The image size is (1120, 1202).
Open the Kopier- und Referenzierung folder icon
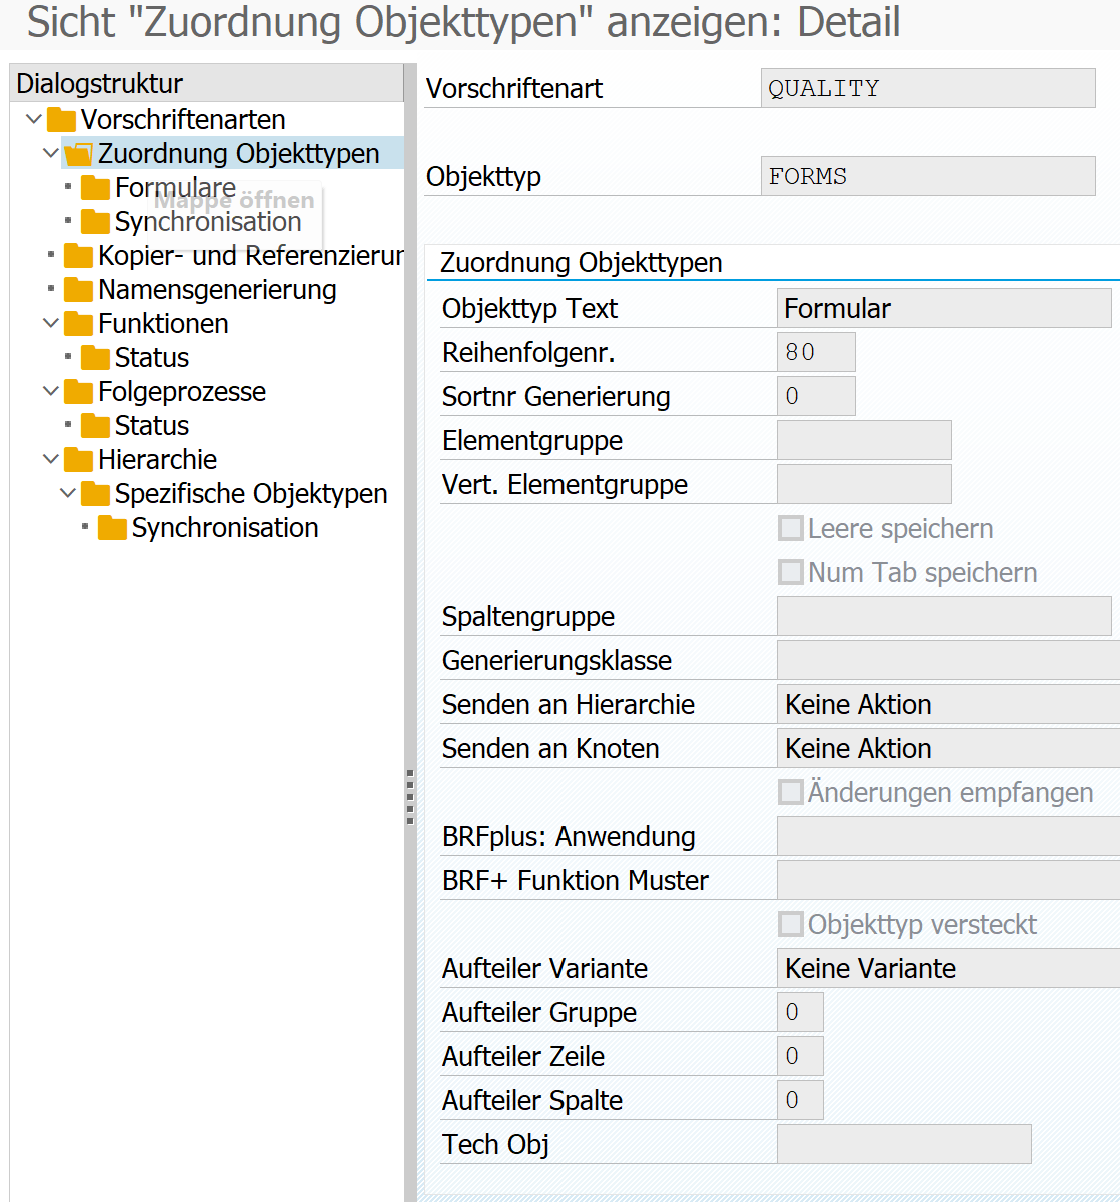78,256
